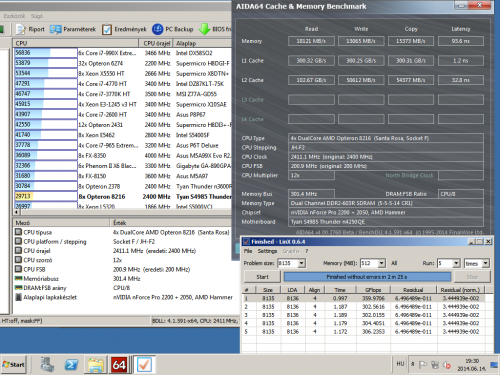Click the DRAM:FSB arány memory icon
The image size is (500, 375).
coord(18,288)
